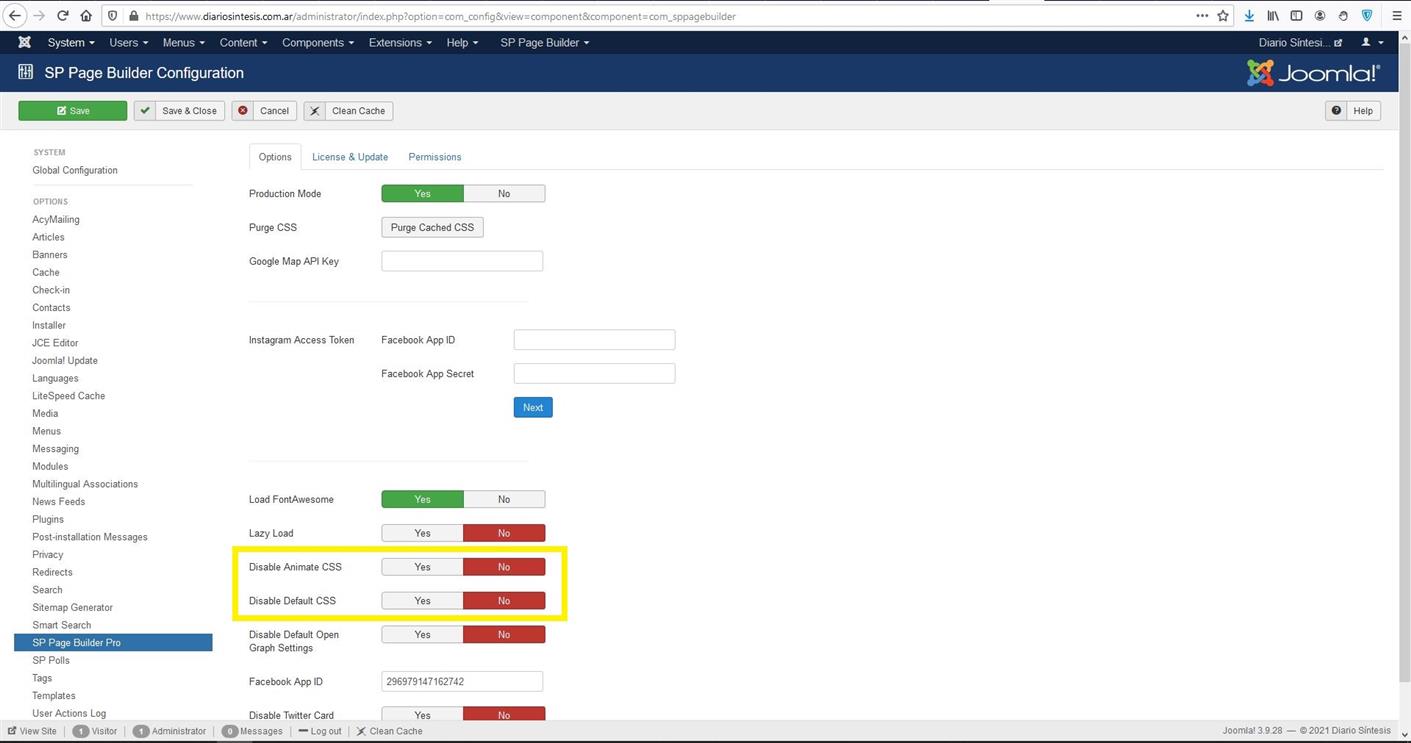
Task: Click the Joomla logo icon in top menu
Action: point(24,42)
